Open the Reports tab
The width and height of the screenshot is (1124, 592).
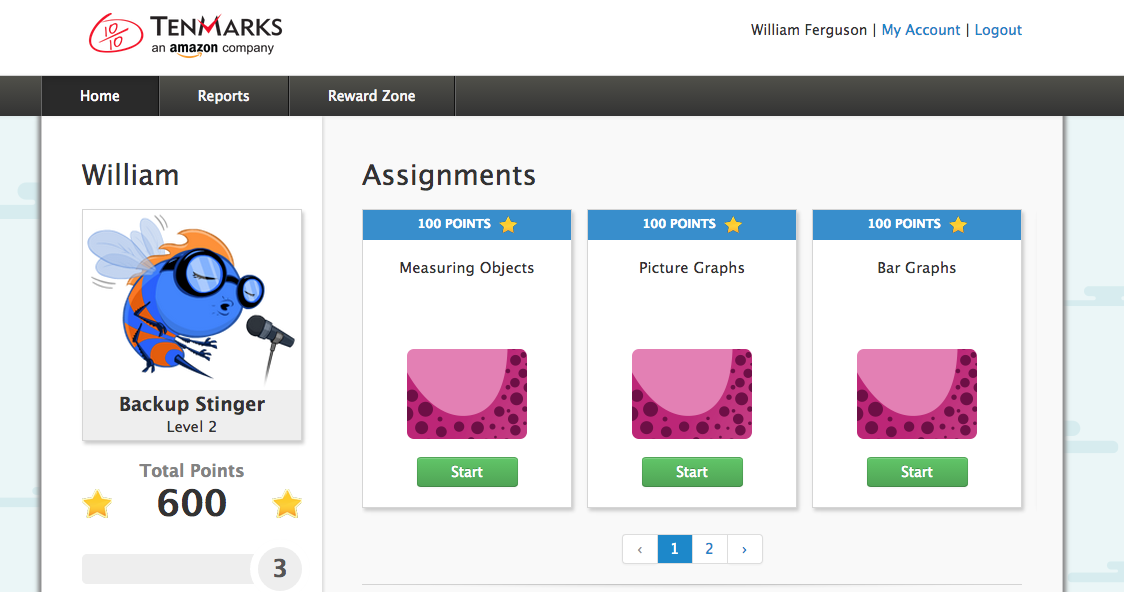click(x=223, y=96)
